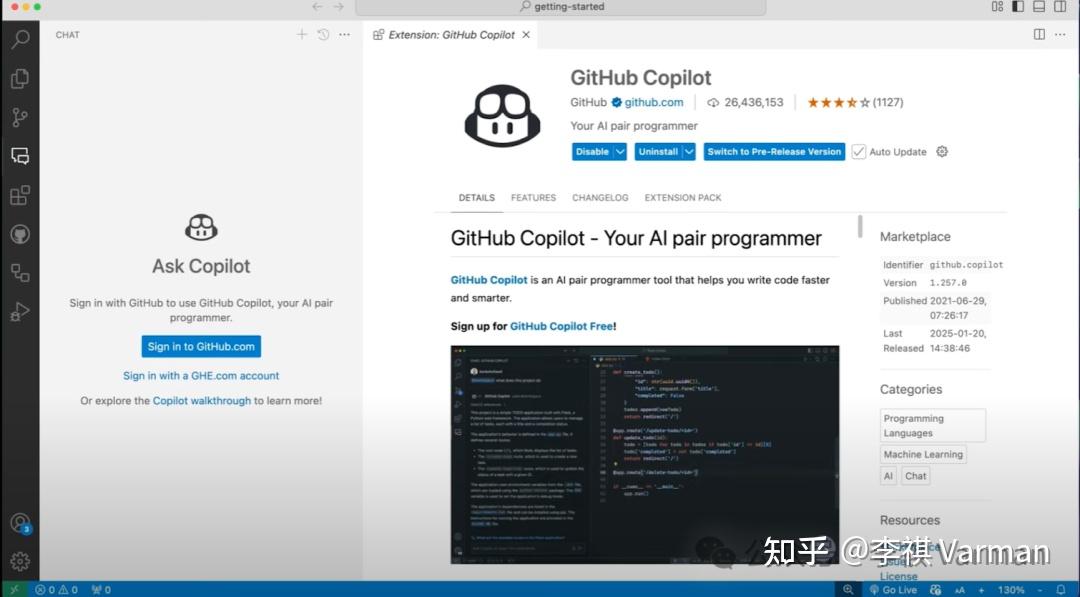Click the getting-started command center search
Image resolution: width=1080 pixels, height=597 pixels.
561,7
